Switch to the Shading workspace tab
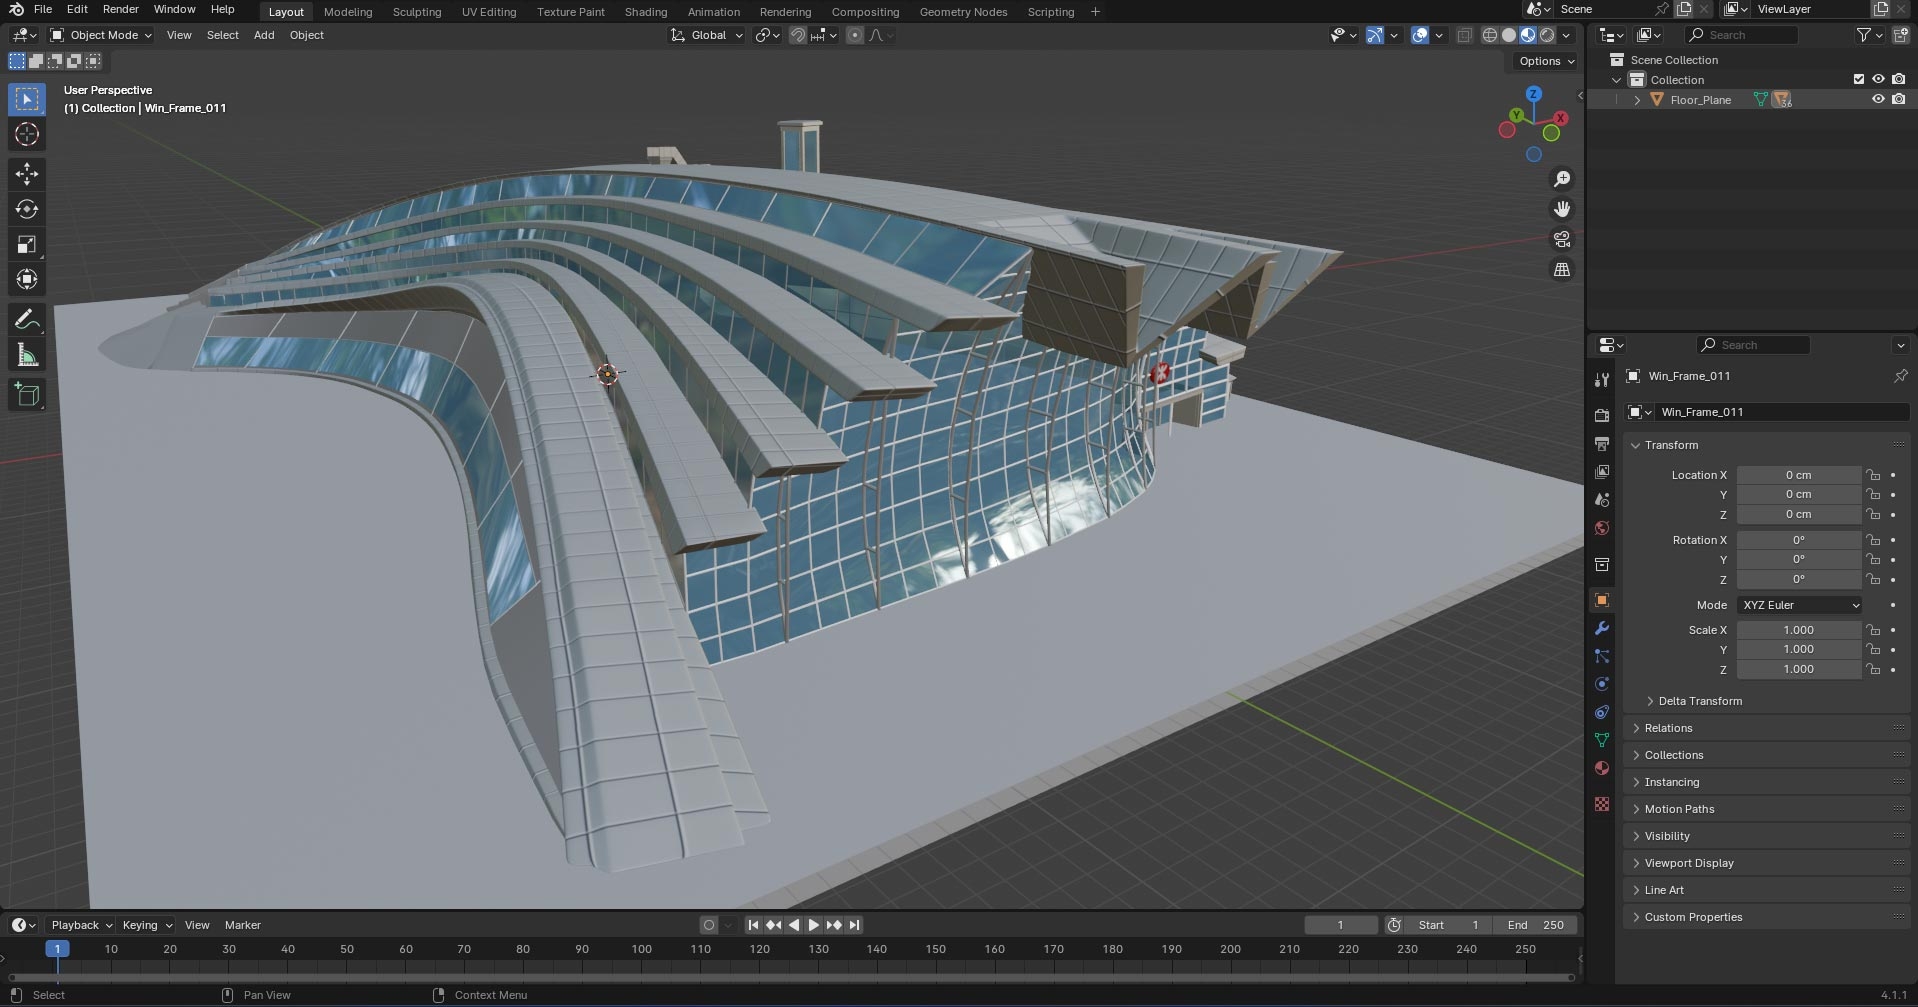This screenshot has width=1918, height=1007. 646,12
